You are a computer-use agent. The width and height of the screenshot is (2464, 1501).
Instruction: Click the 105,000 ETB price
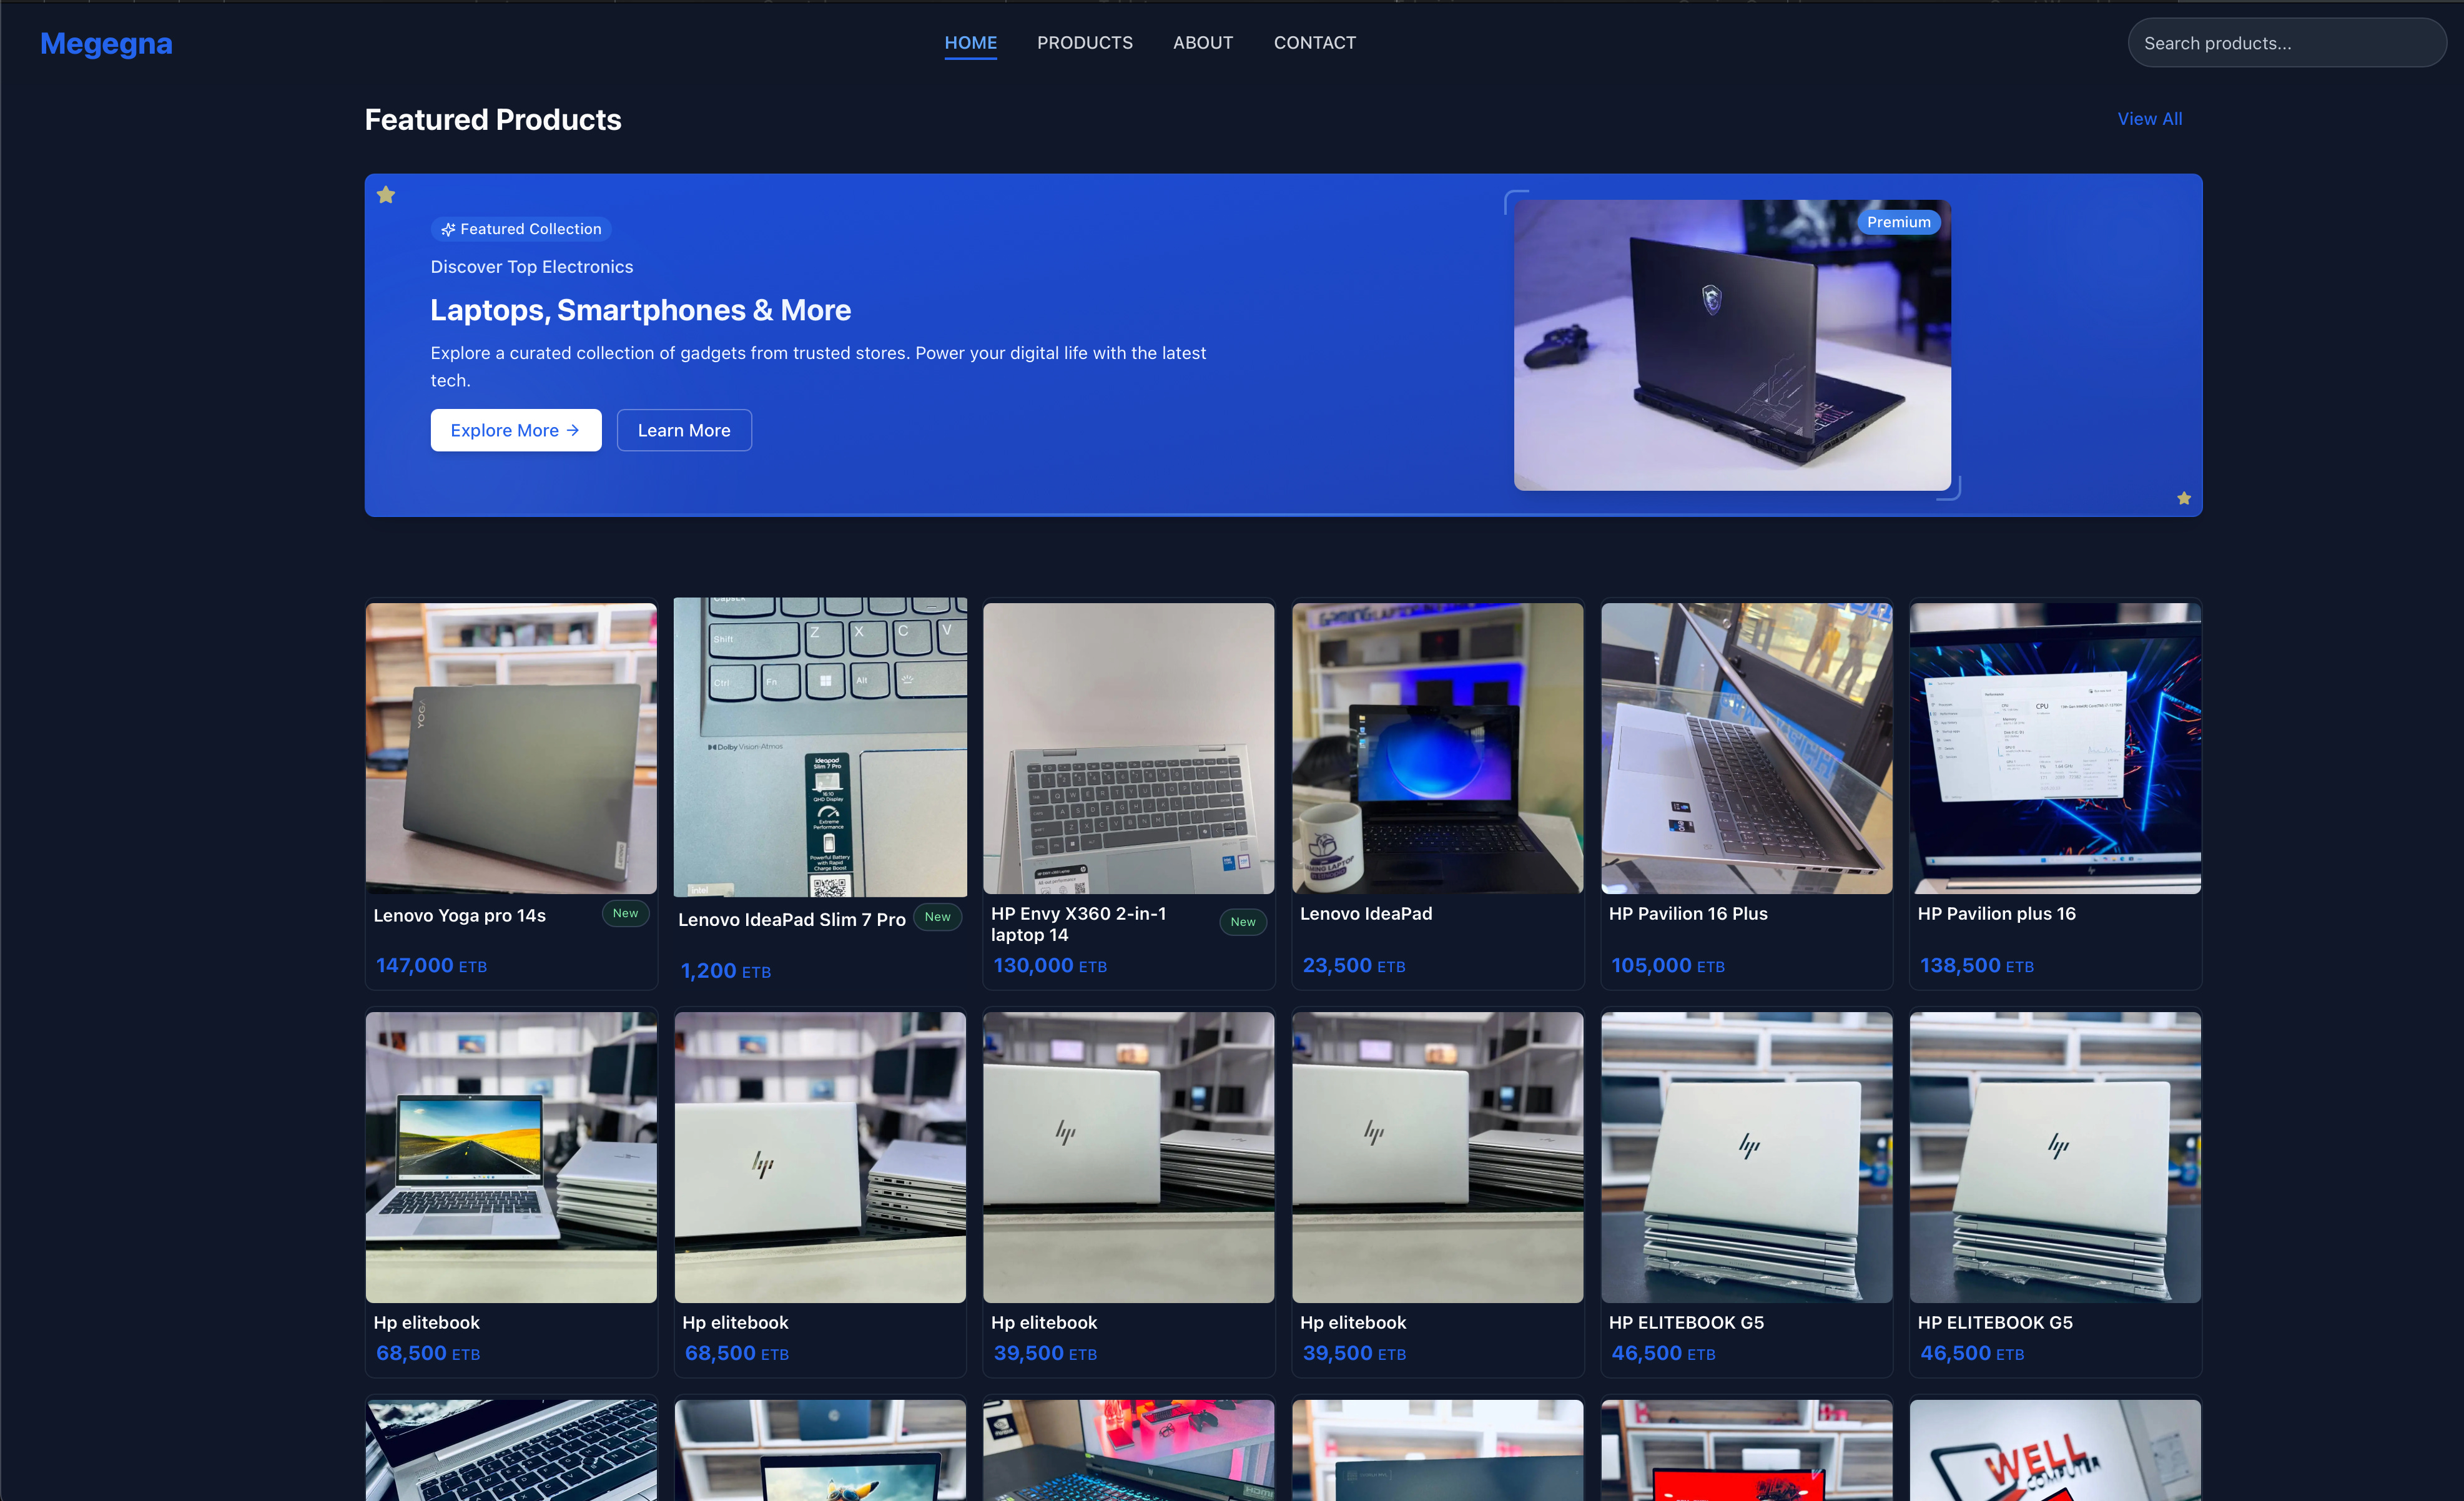click(1668, 965)
